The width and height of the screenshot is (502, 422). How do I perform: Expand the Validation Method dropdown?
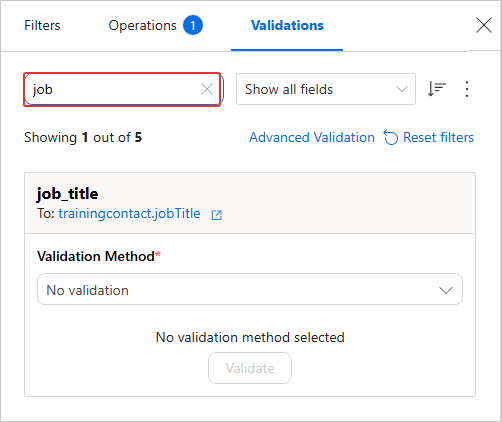[x=250, y=289]
